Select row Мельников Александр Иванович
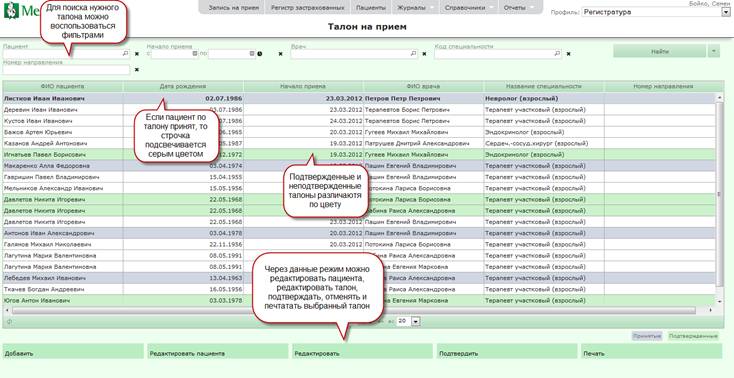Viewport: 734px width, 378px height. pos(359,188)
